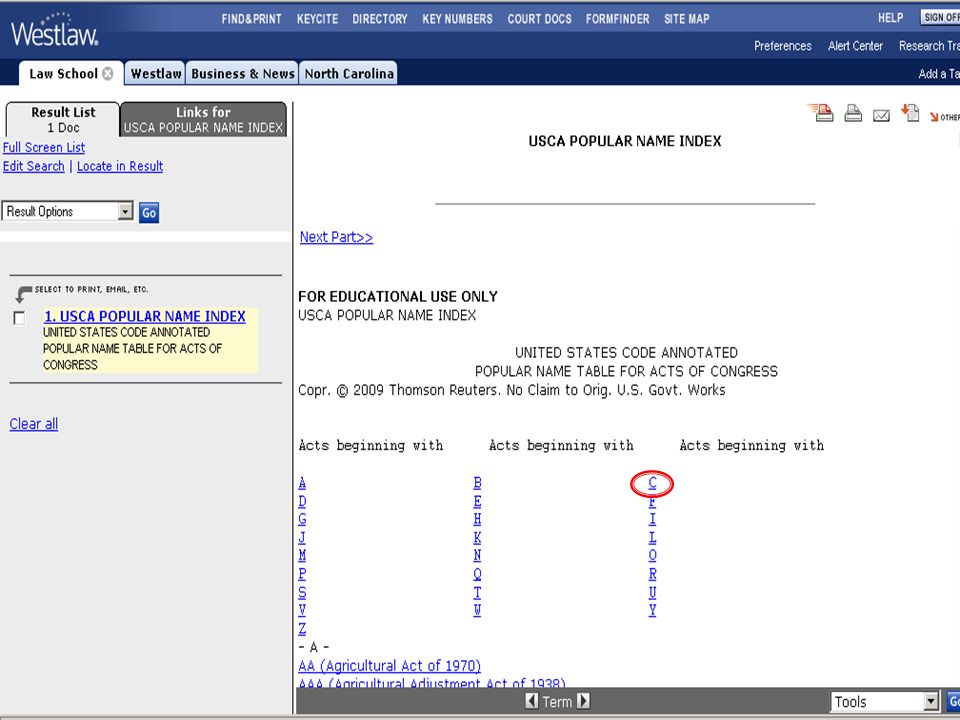Jump to acts beginning with H
Image resolution: width=960 pixels, height=720 pixels.
[x=477, y=519]
